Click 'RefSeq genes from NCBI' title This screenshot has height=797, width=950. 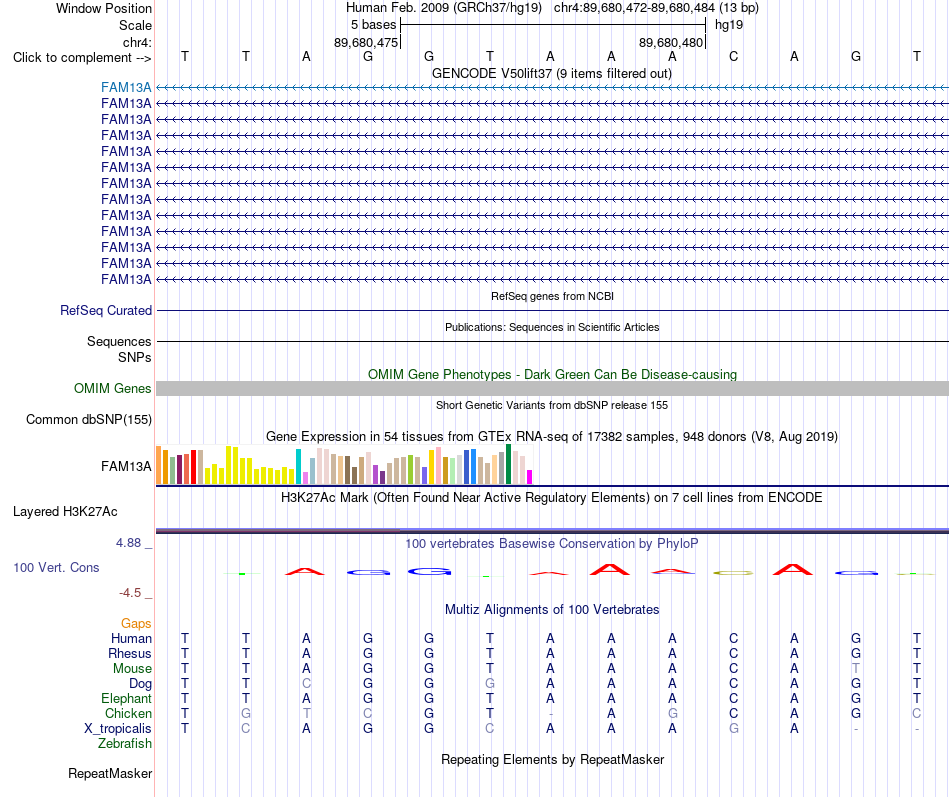point(552,296)
